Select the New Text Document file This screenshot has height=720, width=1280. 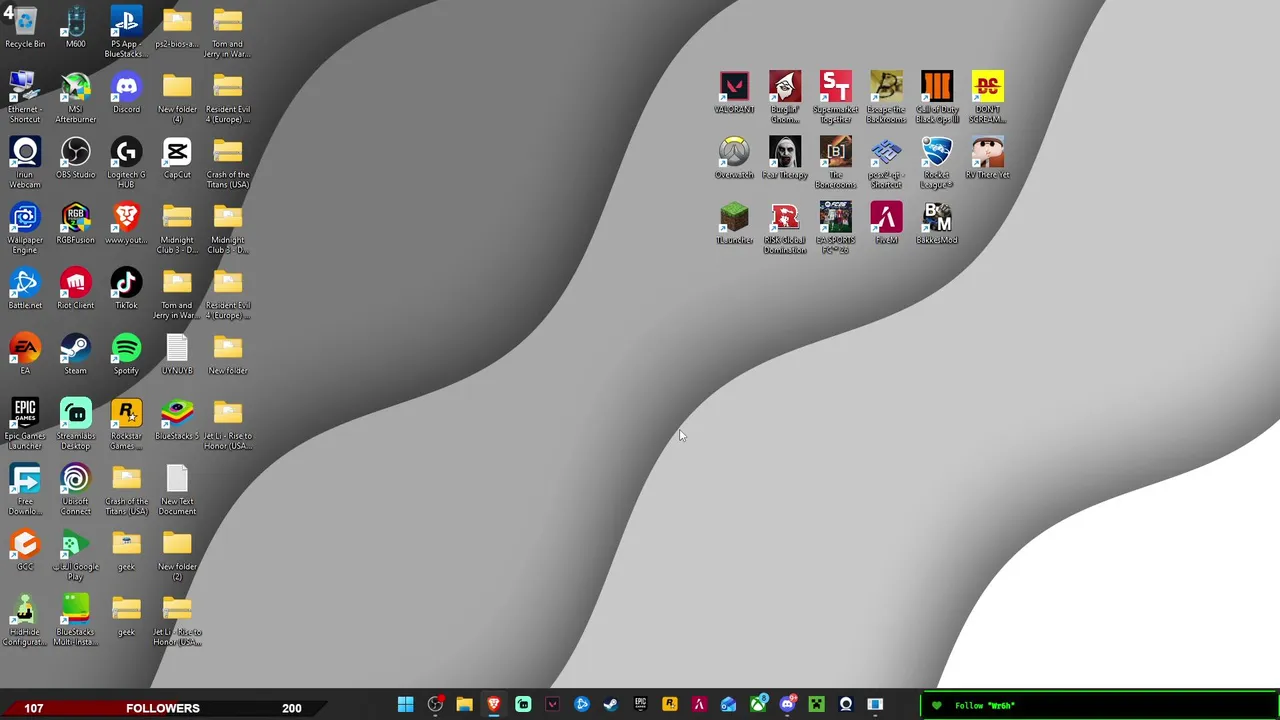(177, 489)
